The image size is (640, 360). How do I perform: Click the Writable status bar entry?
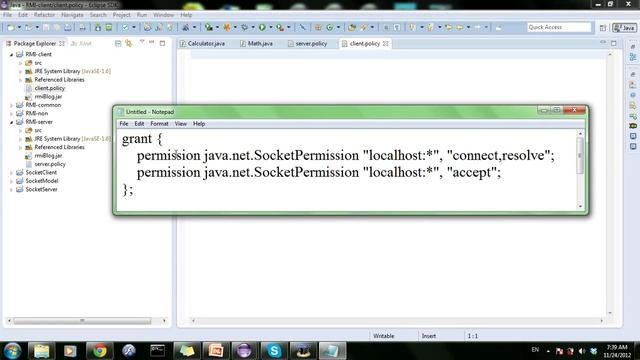pyautogui.click(x=384, y=336)
